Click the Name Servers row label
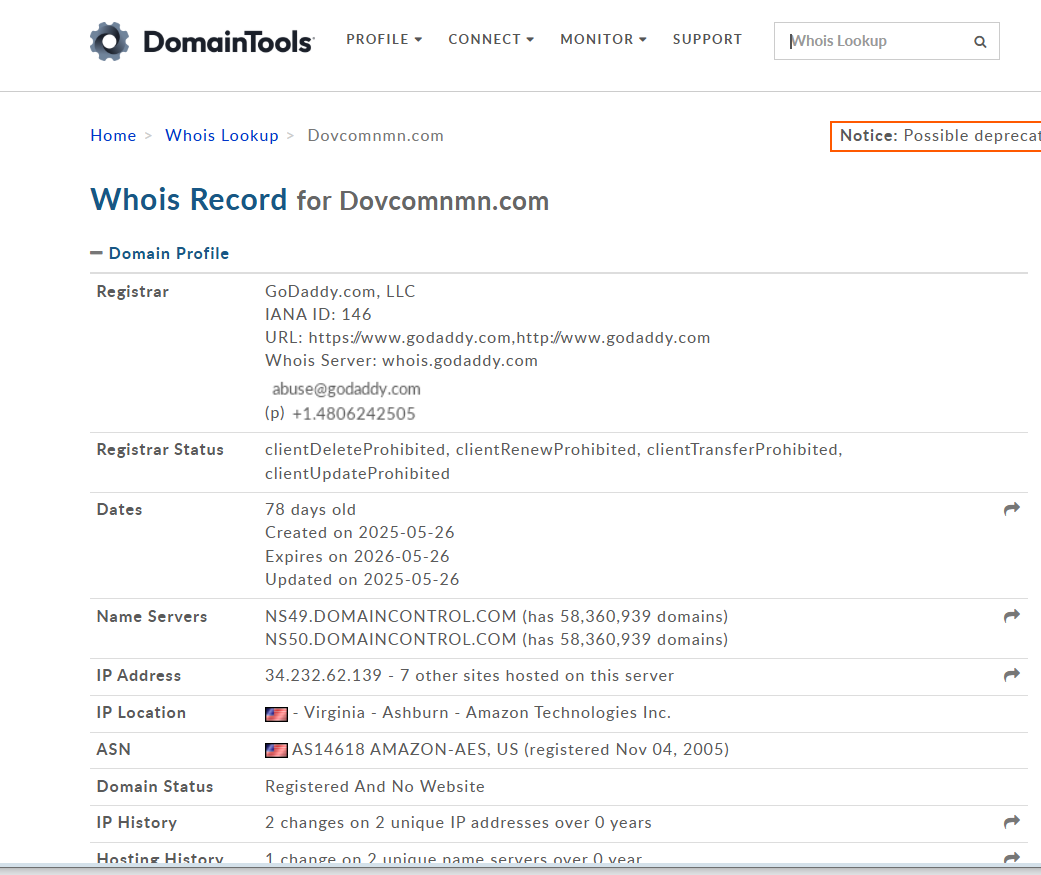Viewport: 1041px width, 875px height. [x=152, y=616]
